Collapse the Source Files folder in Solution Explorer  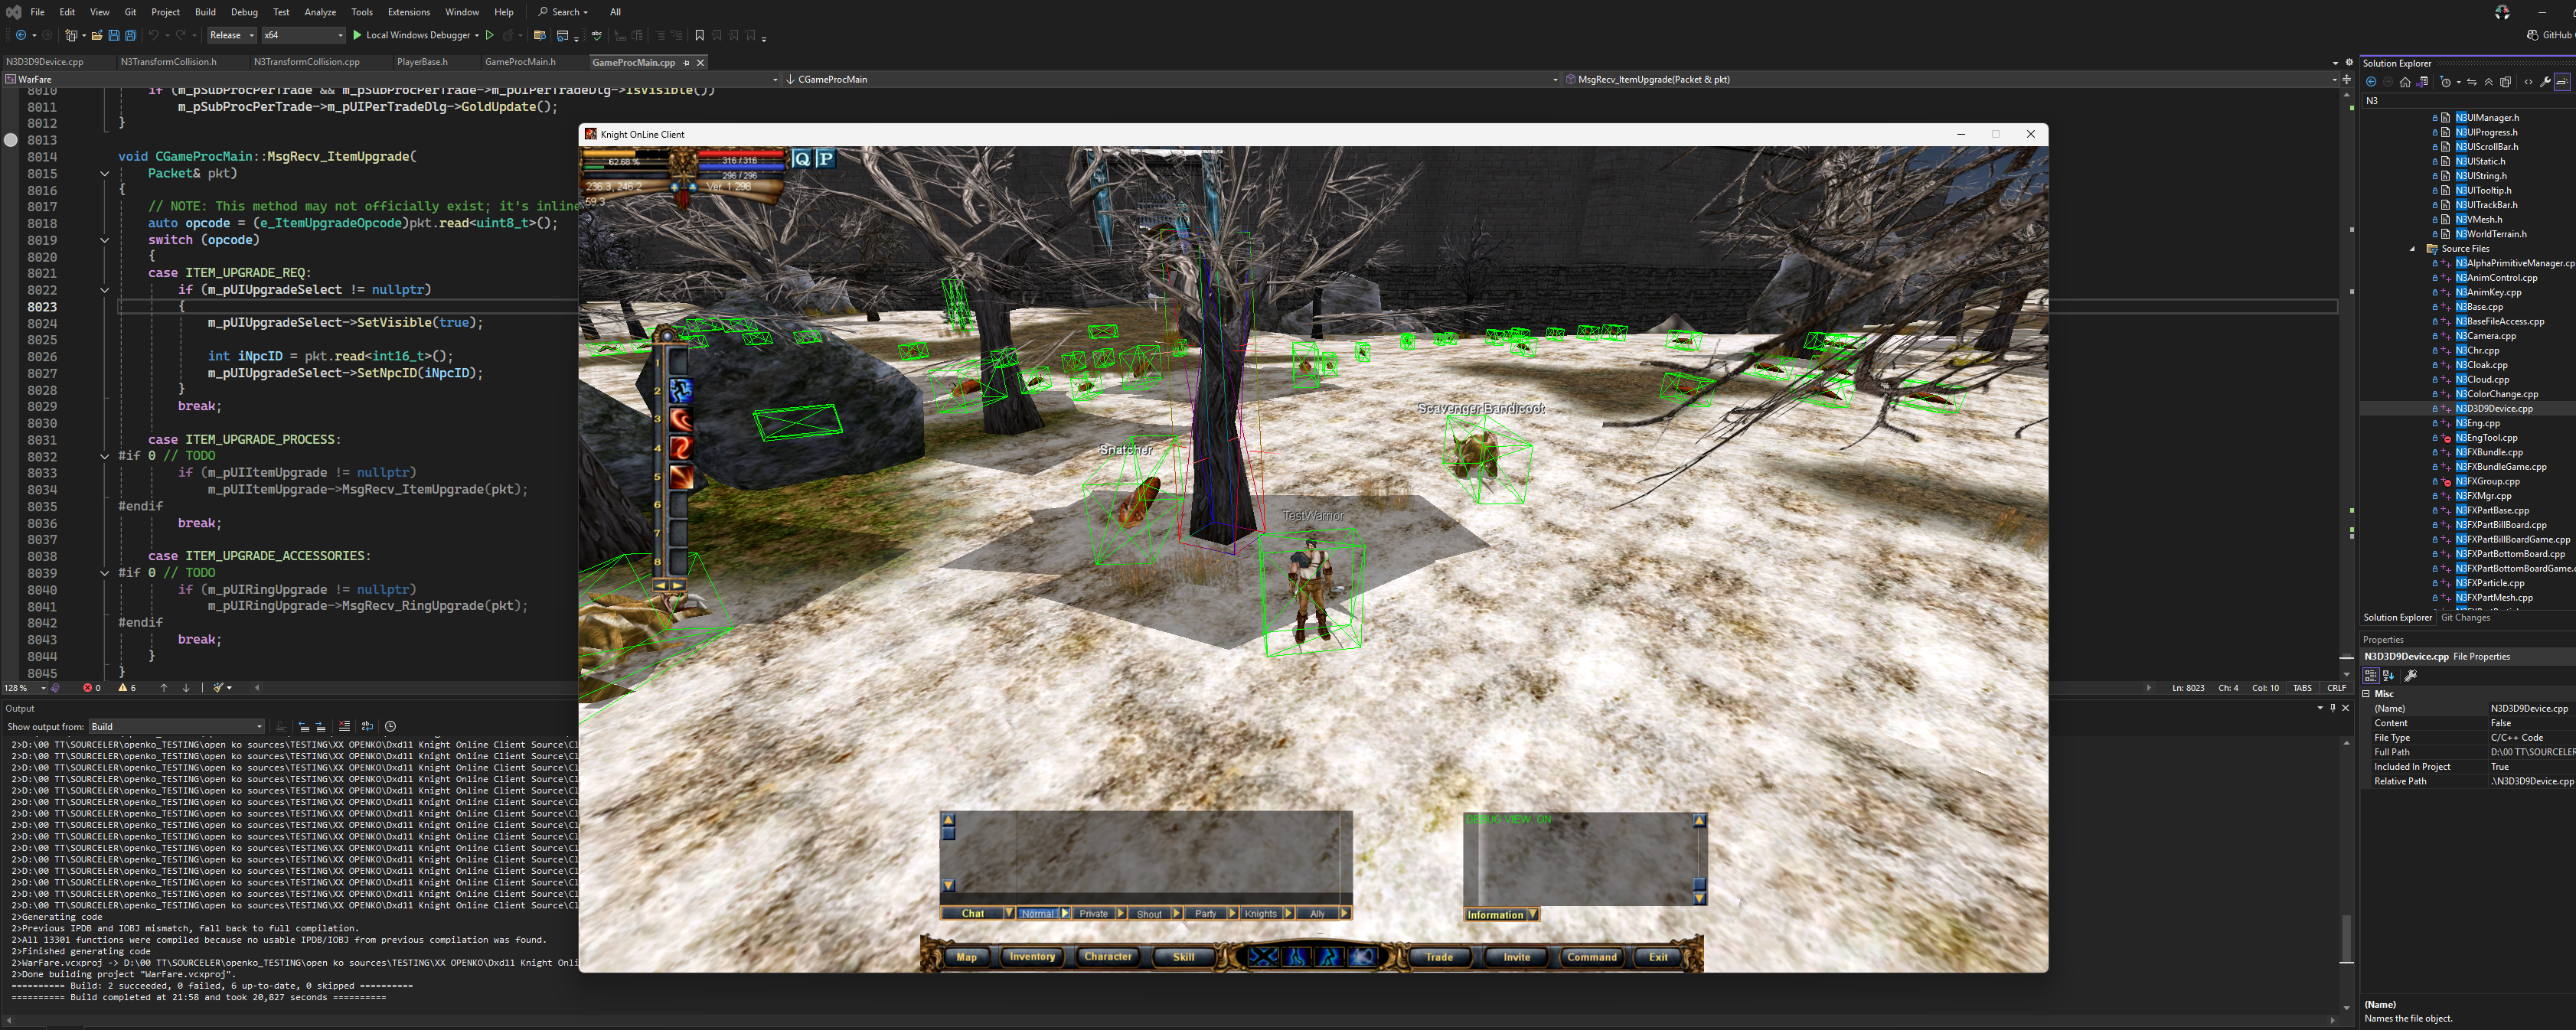(x=2412, y=249)
